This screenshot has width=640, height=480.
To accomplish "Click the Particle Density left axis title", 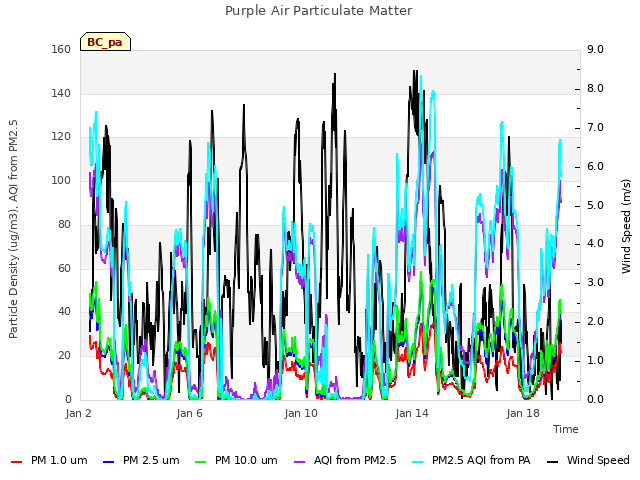I will pos(13,229).
